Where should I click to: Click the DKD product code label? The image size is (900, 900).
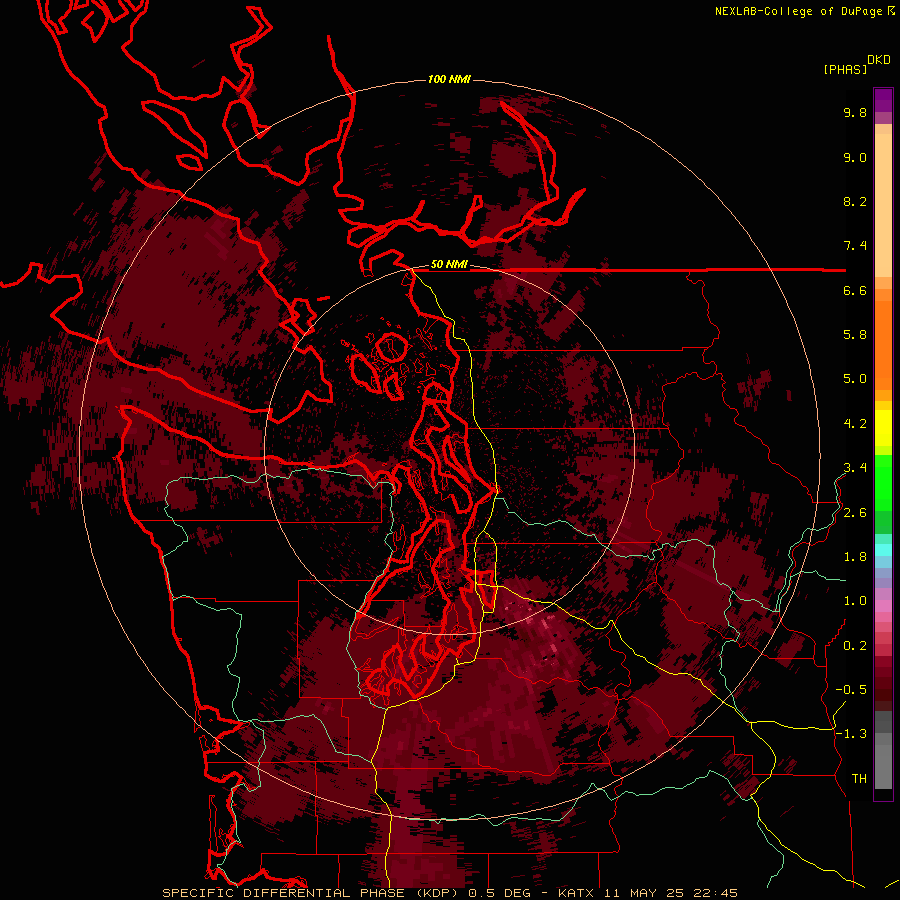pyautogui.click(x=879, y=60)
